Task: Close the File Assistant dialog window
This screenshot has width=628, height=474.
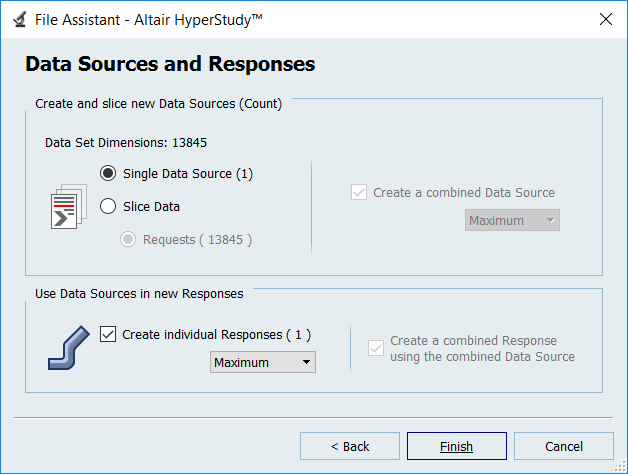Action: click(604, 19)
